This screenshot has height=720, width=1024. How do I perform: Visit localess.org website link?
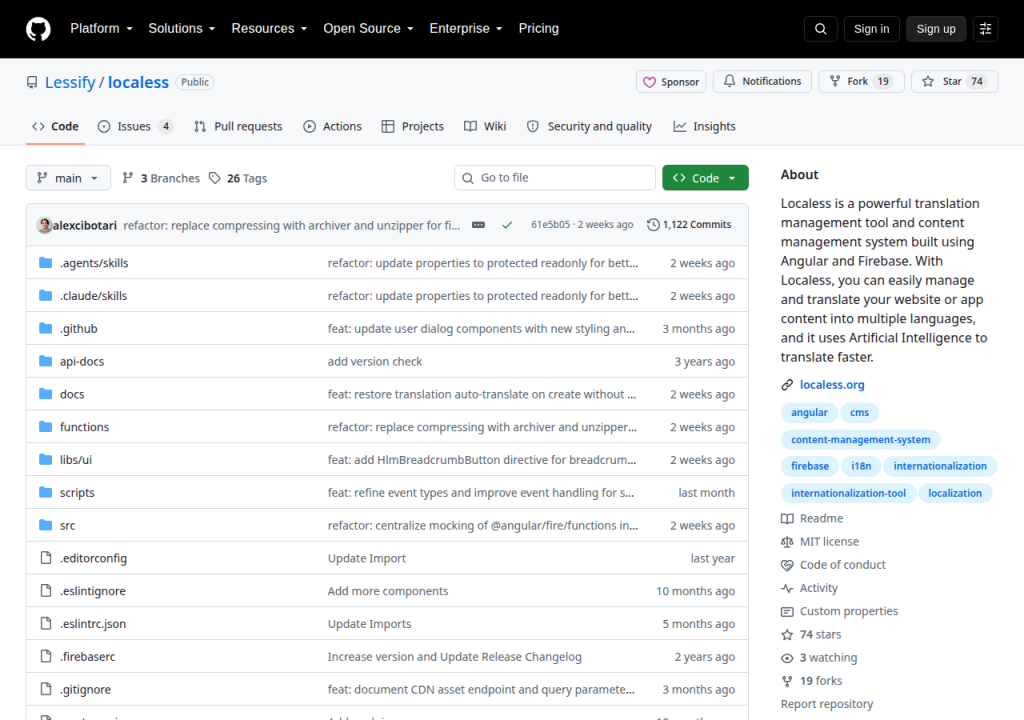click(x=832, y=385)
